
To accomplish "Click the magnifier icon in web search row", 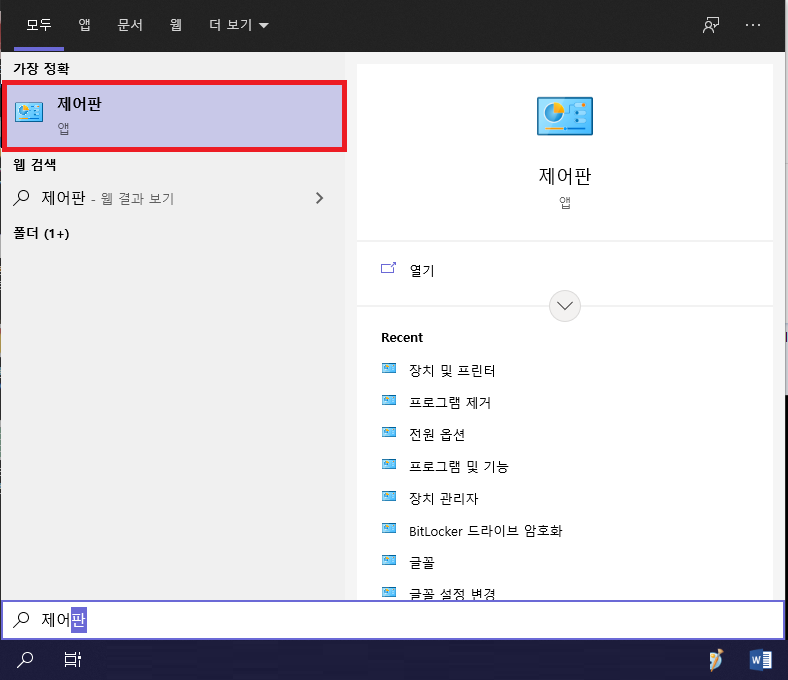I will [21, 198].
